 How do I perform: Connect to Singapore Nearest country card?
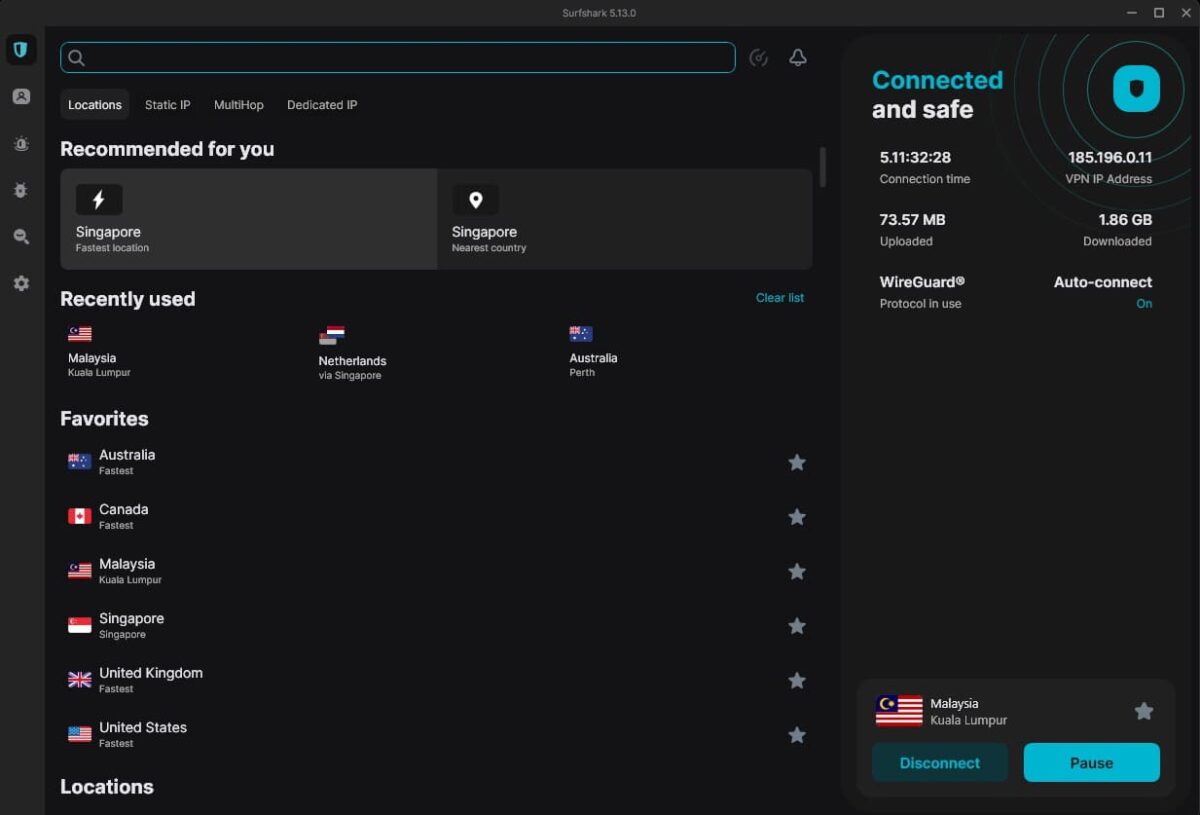[x=625, y=219]
